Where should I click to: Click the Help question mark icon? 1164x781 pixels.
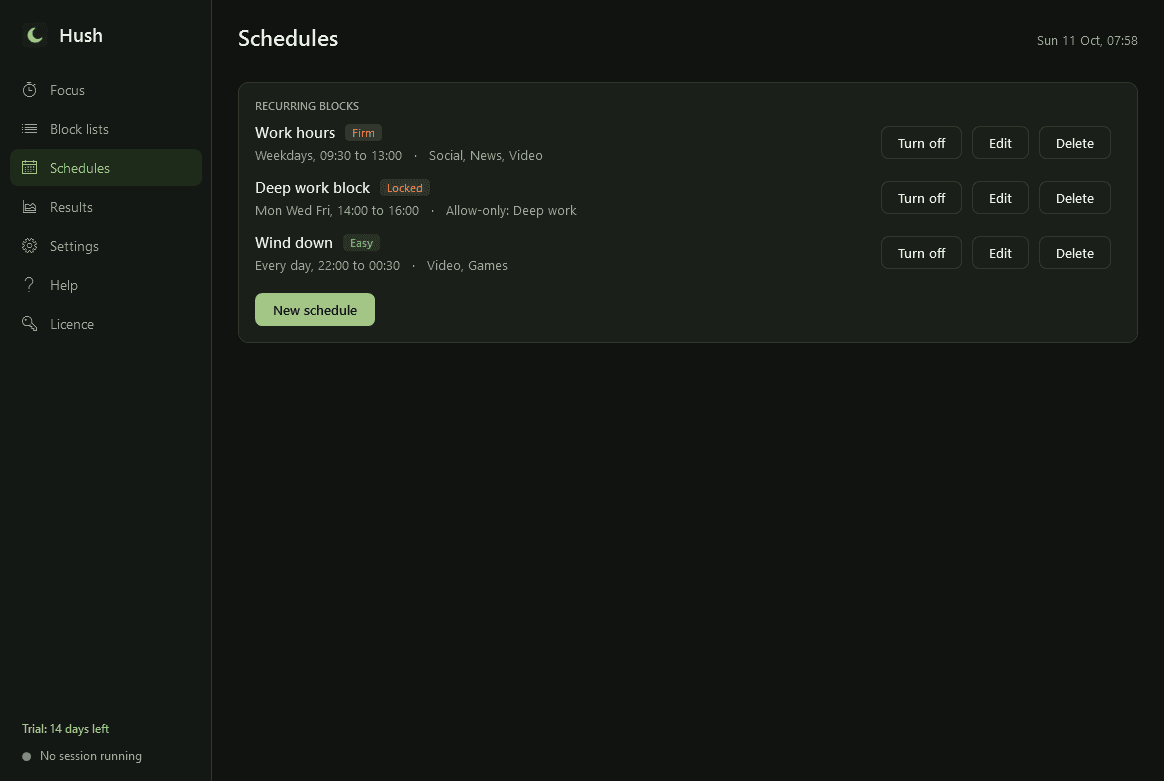click(x=30, y=285)
